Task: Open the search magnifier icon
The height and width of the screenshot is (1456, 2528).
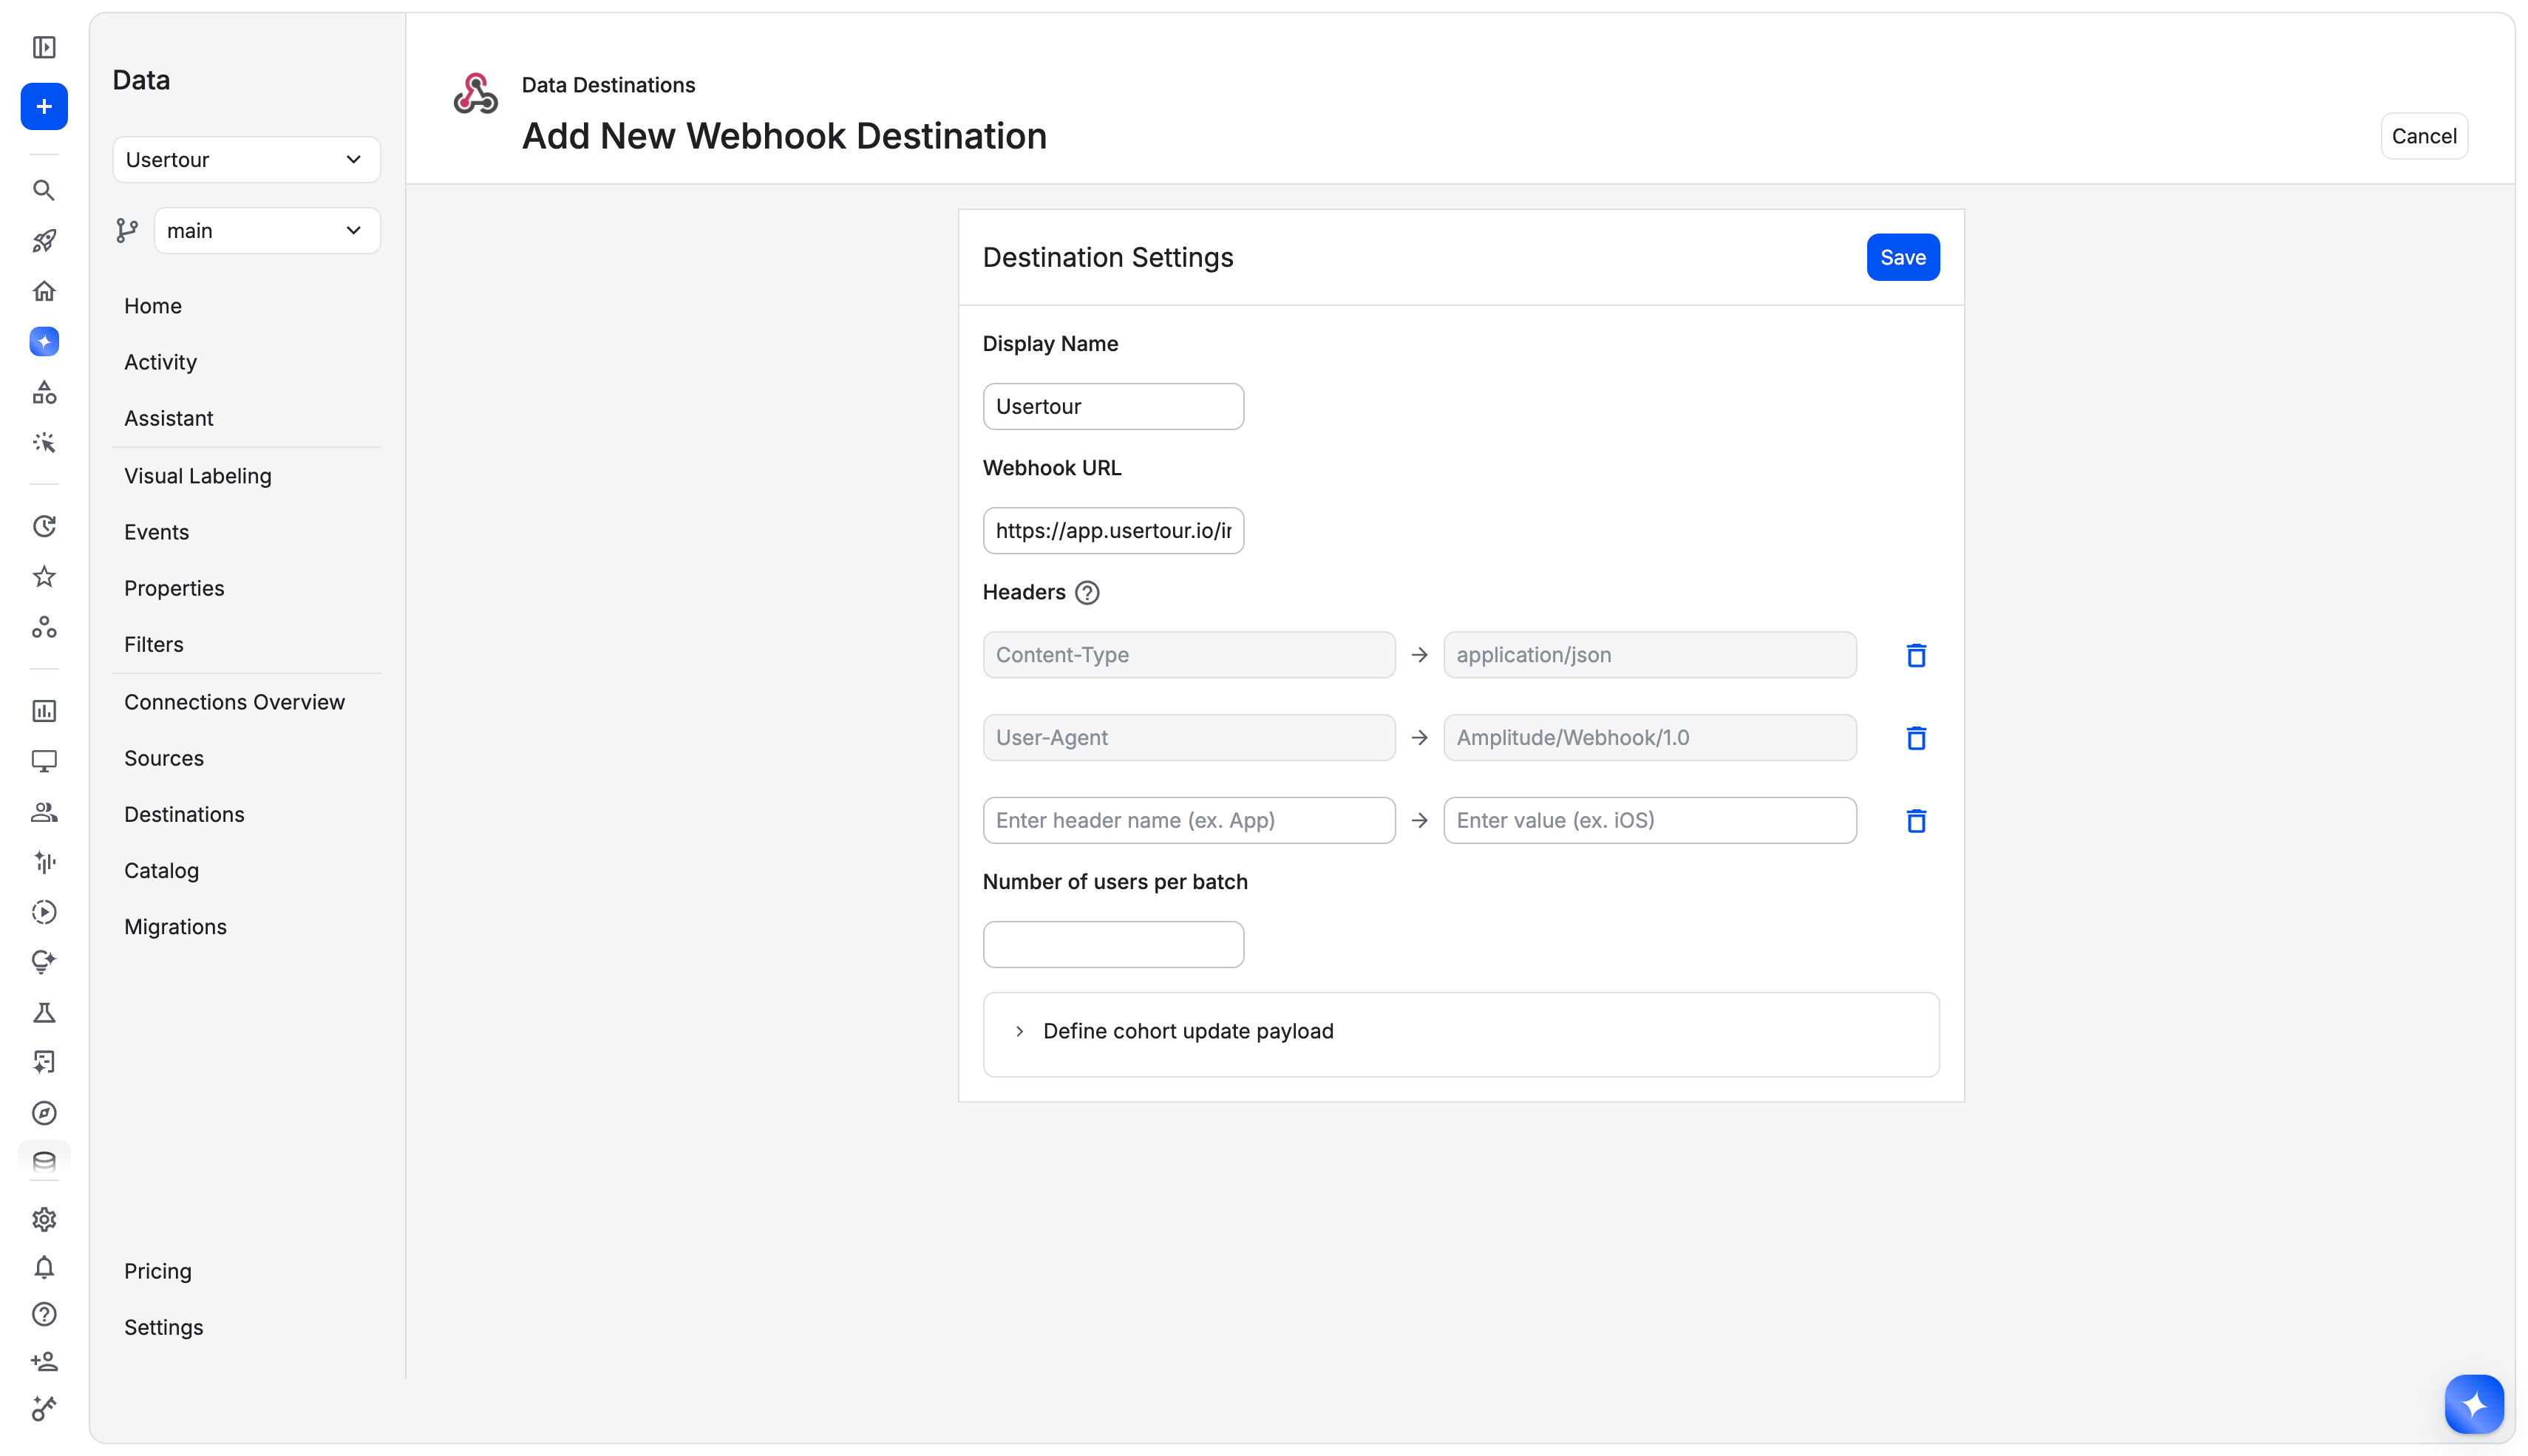Action: pyautogui.click(x=44, y=190)
